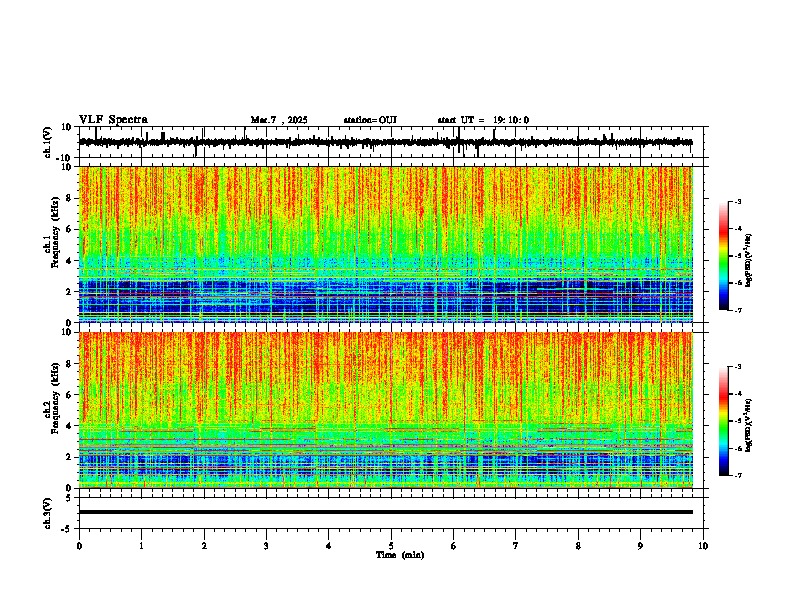Image resolution: width=792 pixels, height=612 pixels.
Task: Click time axis tick label '3'
Action: tap(266, 546)
